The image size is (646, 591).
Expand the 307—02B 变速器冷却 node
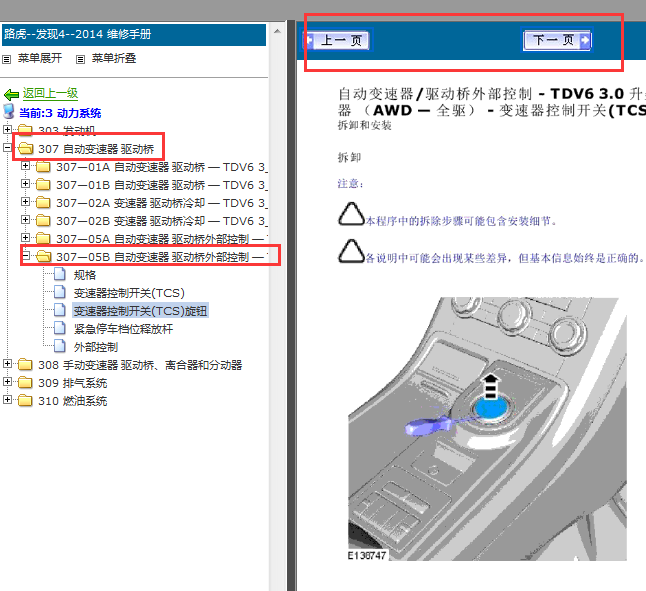point(25,220)
